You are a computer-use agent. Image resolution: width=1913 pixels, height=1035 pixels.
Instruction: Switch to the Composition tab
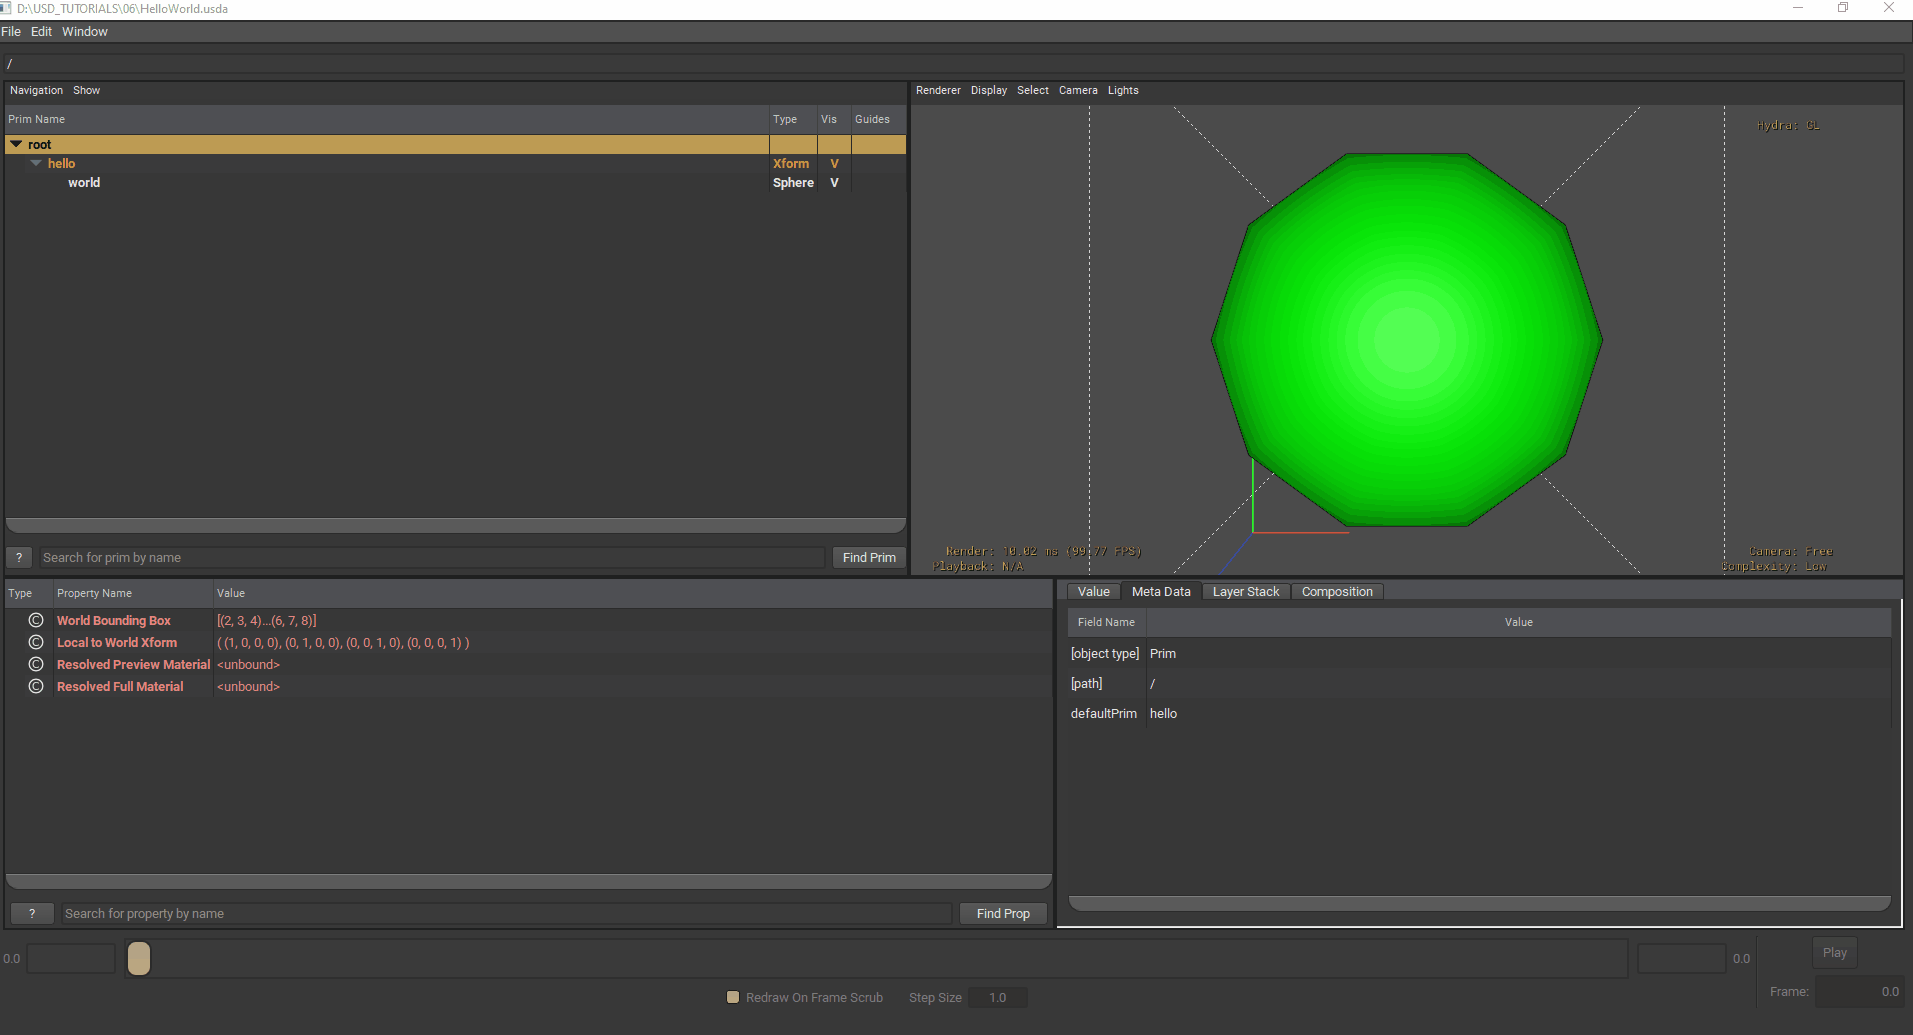1337,591
